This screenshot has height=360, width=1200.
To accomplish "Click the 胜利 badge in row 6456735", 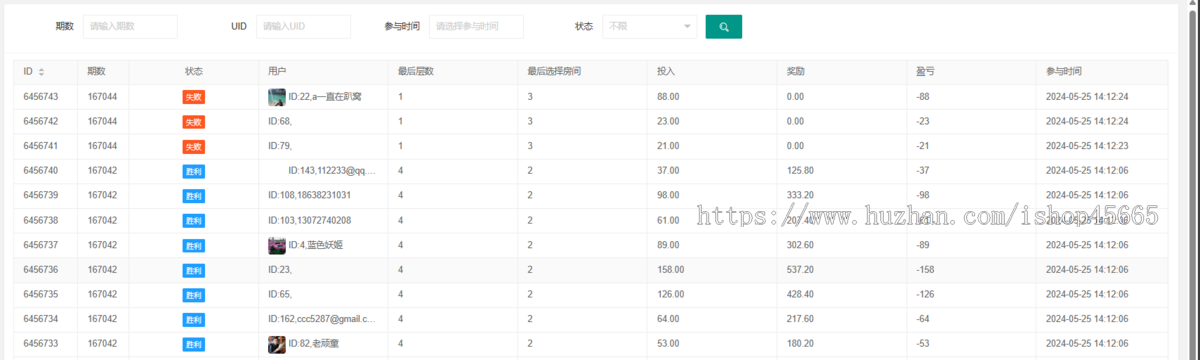I will pos(193,295).
